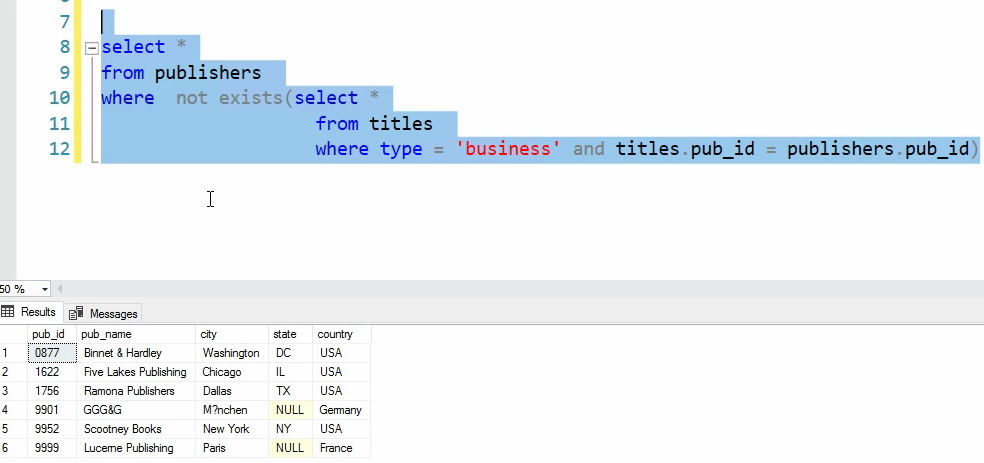Click the USA cell in Scootney Books row

pyautogui.click(x=341, y=429)
